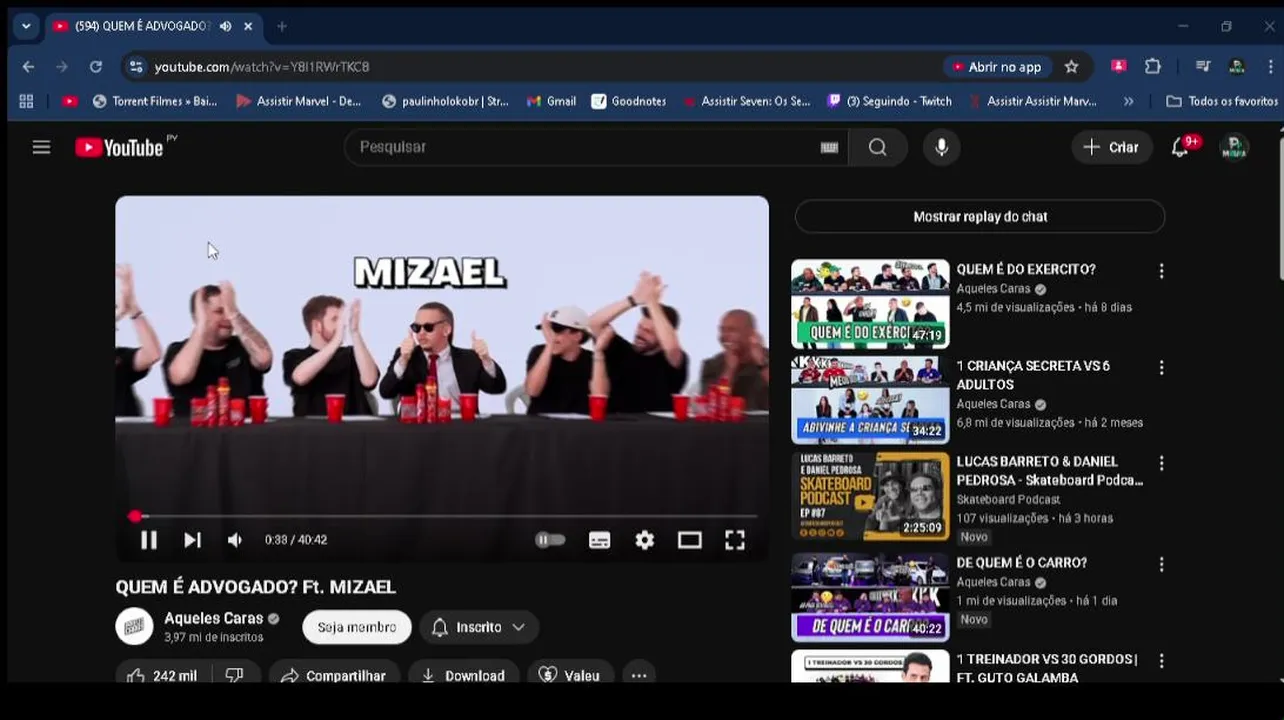The image size is (1284, 720).
Task: Open more options for QUEM É DO EXERCITO?
Action: [x=1161, y=271]
